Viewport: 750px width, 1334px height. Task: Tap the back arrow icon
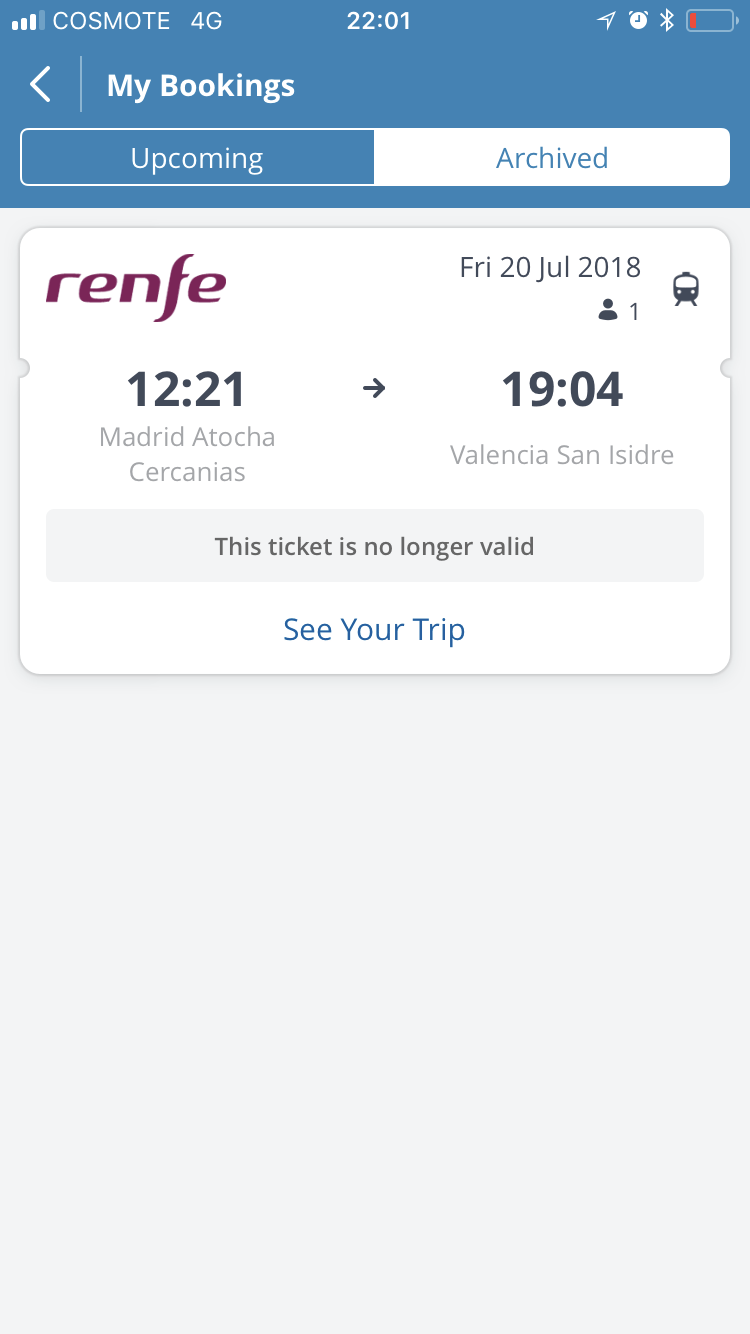(x=40, y=85)
